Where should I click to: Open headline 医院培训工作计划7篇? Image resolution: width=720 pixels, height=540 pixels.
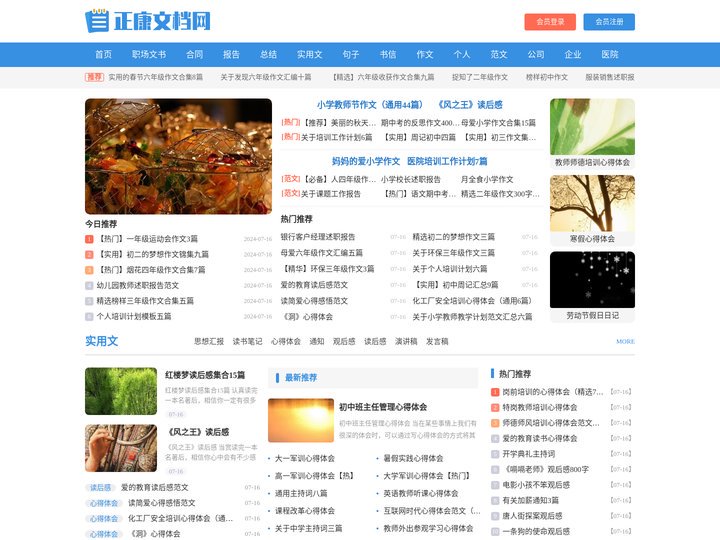click(447, 161)
